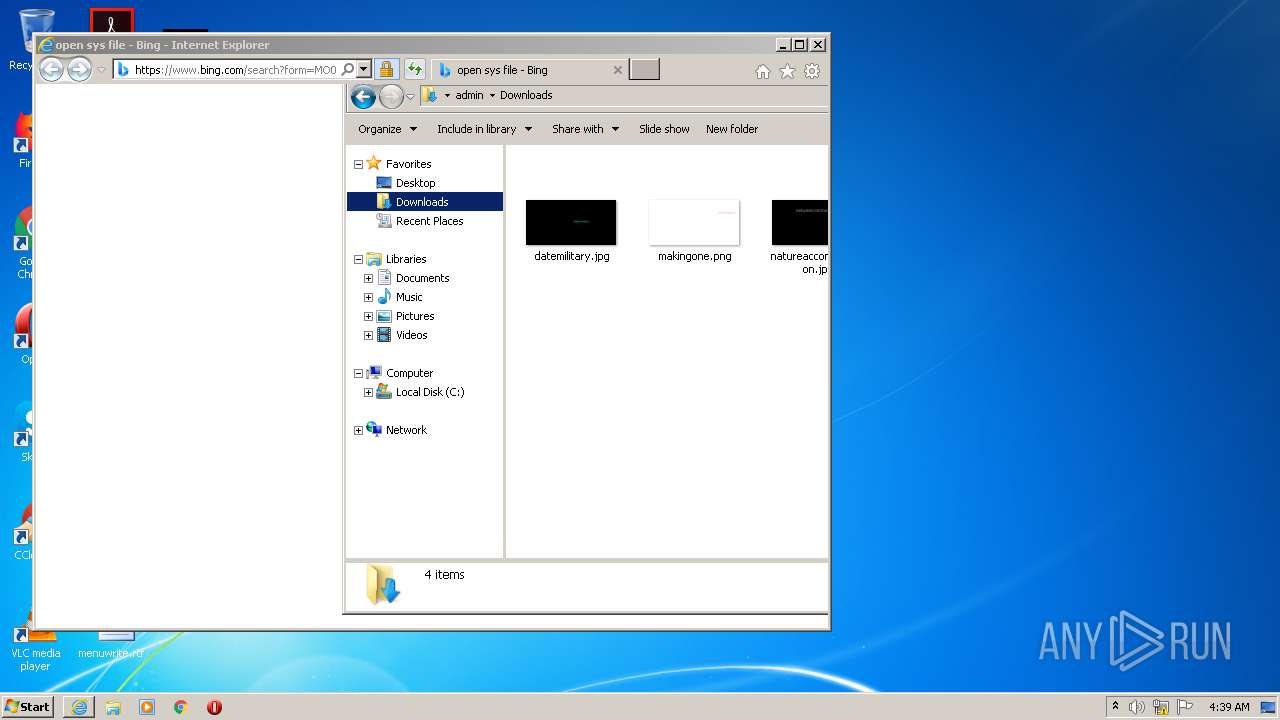Open the Opera taskbar icon

tap(214, 707)
